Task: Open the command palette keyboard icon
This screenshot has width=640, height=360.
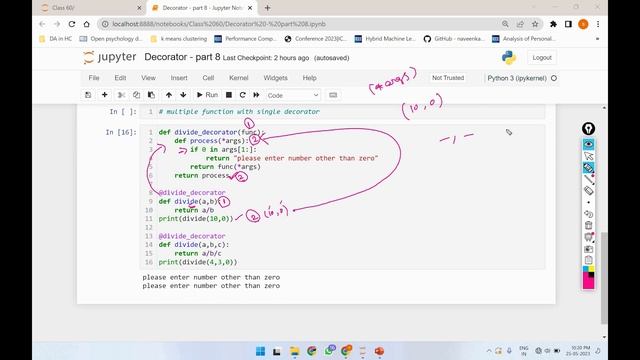Action: pos(333,95)
